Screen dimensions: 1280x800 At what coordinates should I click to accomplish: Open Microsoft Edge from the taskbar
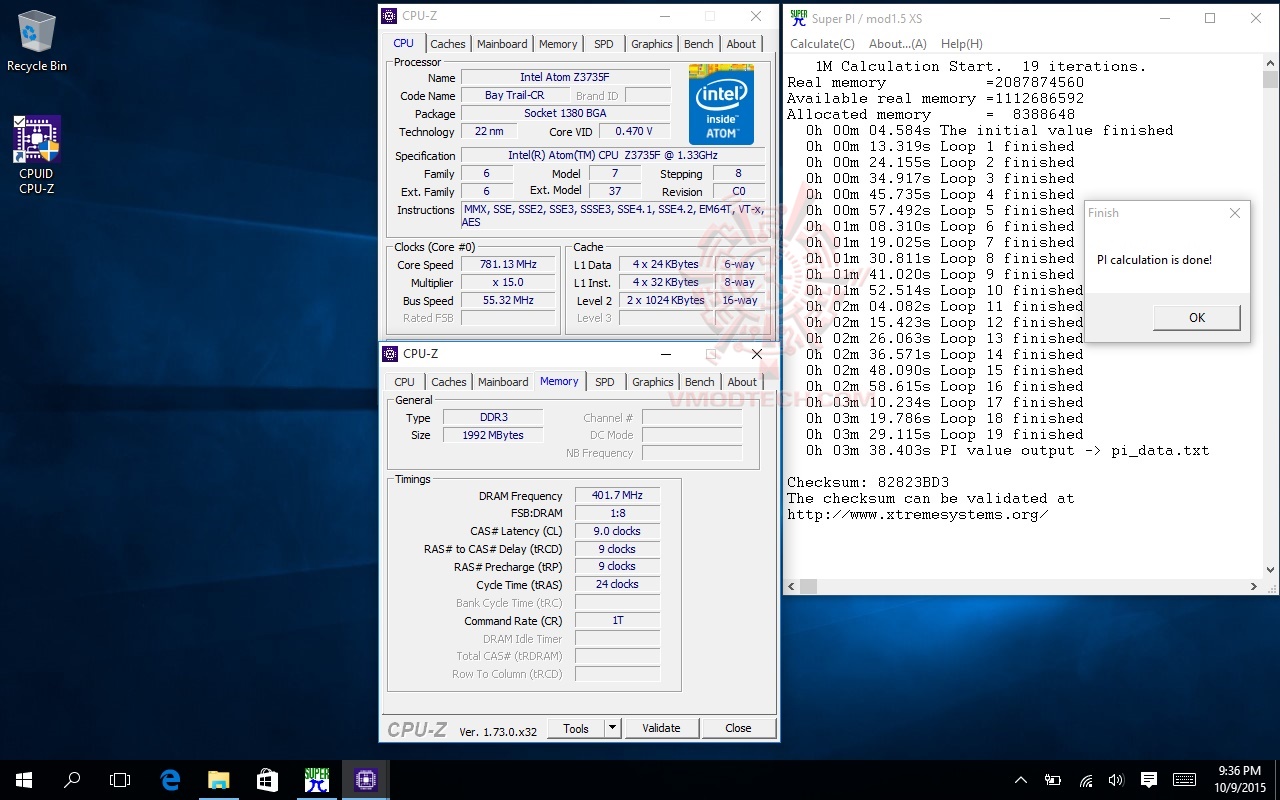pyautogui.click(x=170, y=780)
